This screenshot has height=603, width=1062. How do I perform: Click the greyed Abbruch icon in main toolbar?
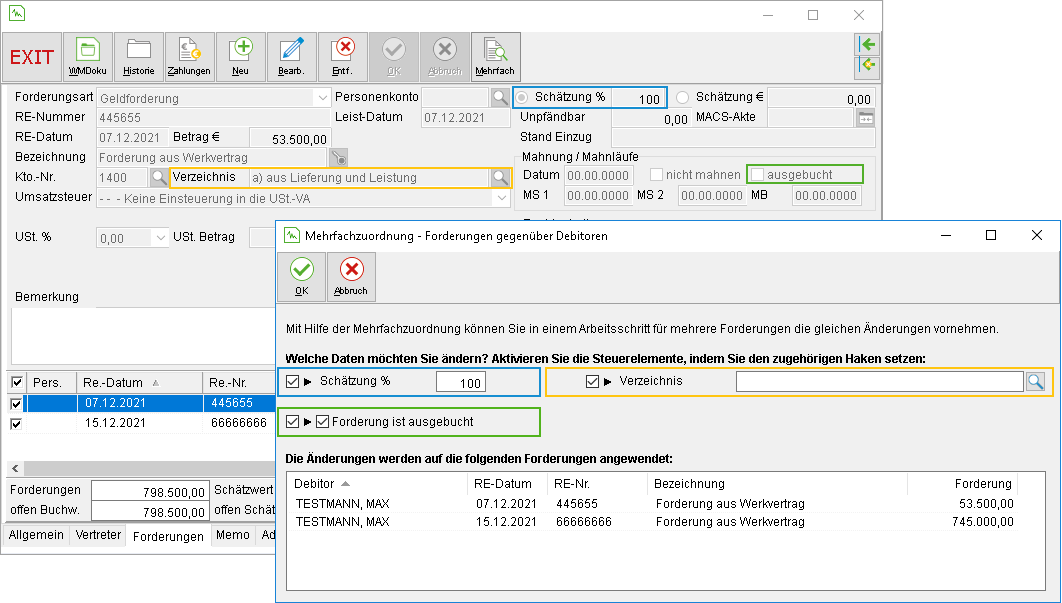[445, 57]
